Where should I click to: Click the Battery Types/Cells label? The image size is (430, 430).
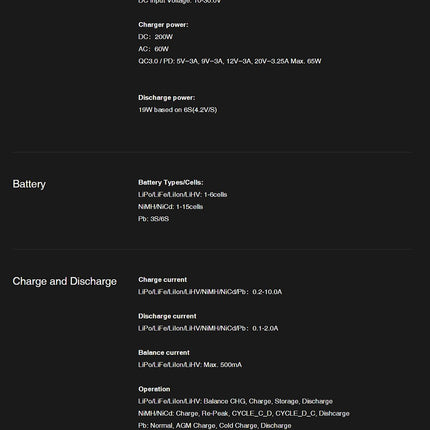click(171, 182)
